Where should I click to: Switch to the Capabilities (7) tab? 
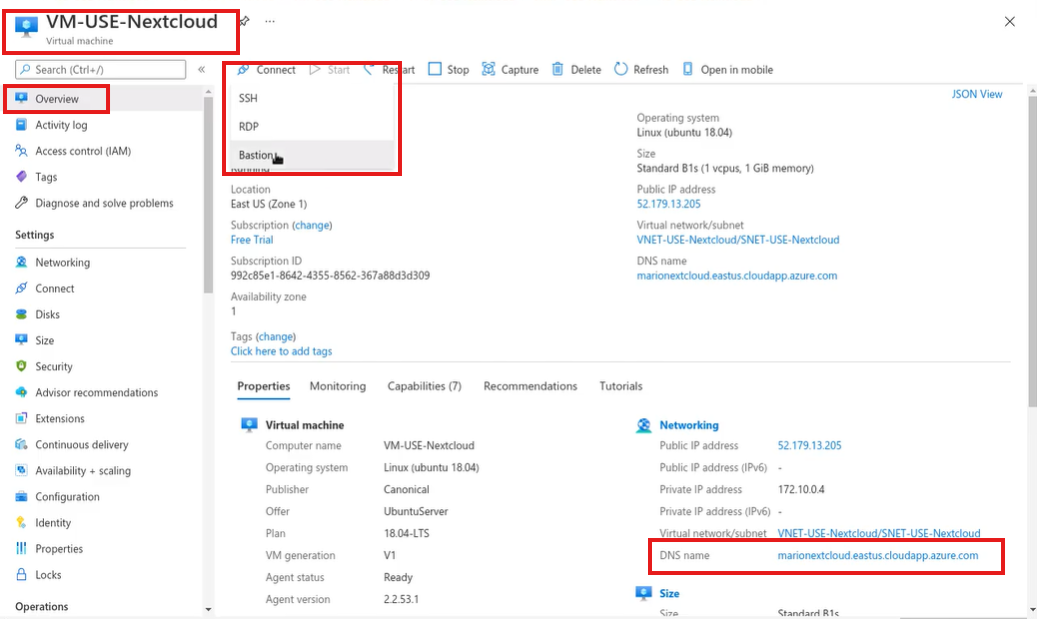coord(424,386)
